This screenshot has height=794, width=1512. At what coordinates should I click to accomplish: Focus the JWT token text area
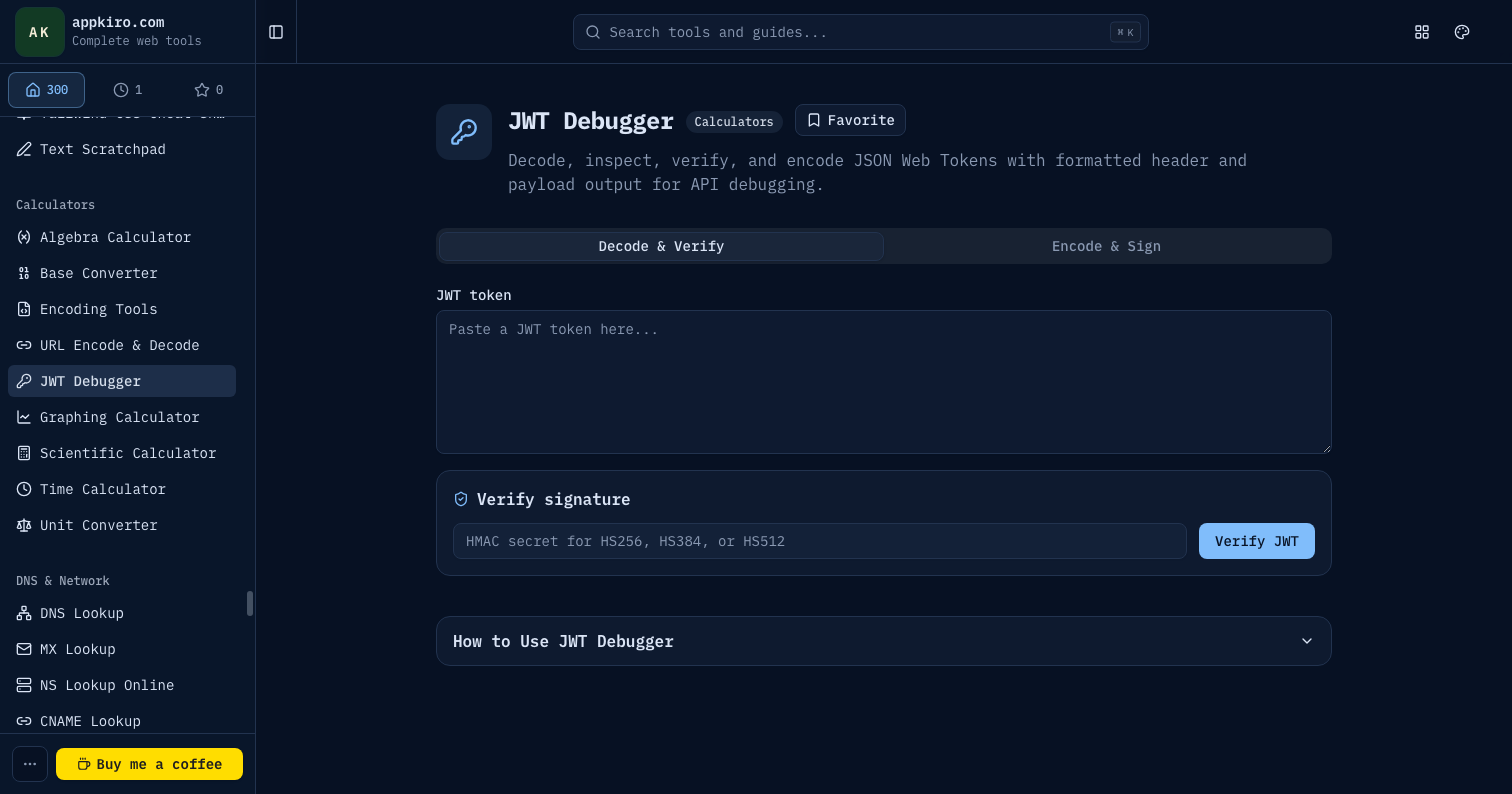(884, 382)
